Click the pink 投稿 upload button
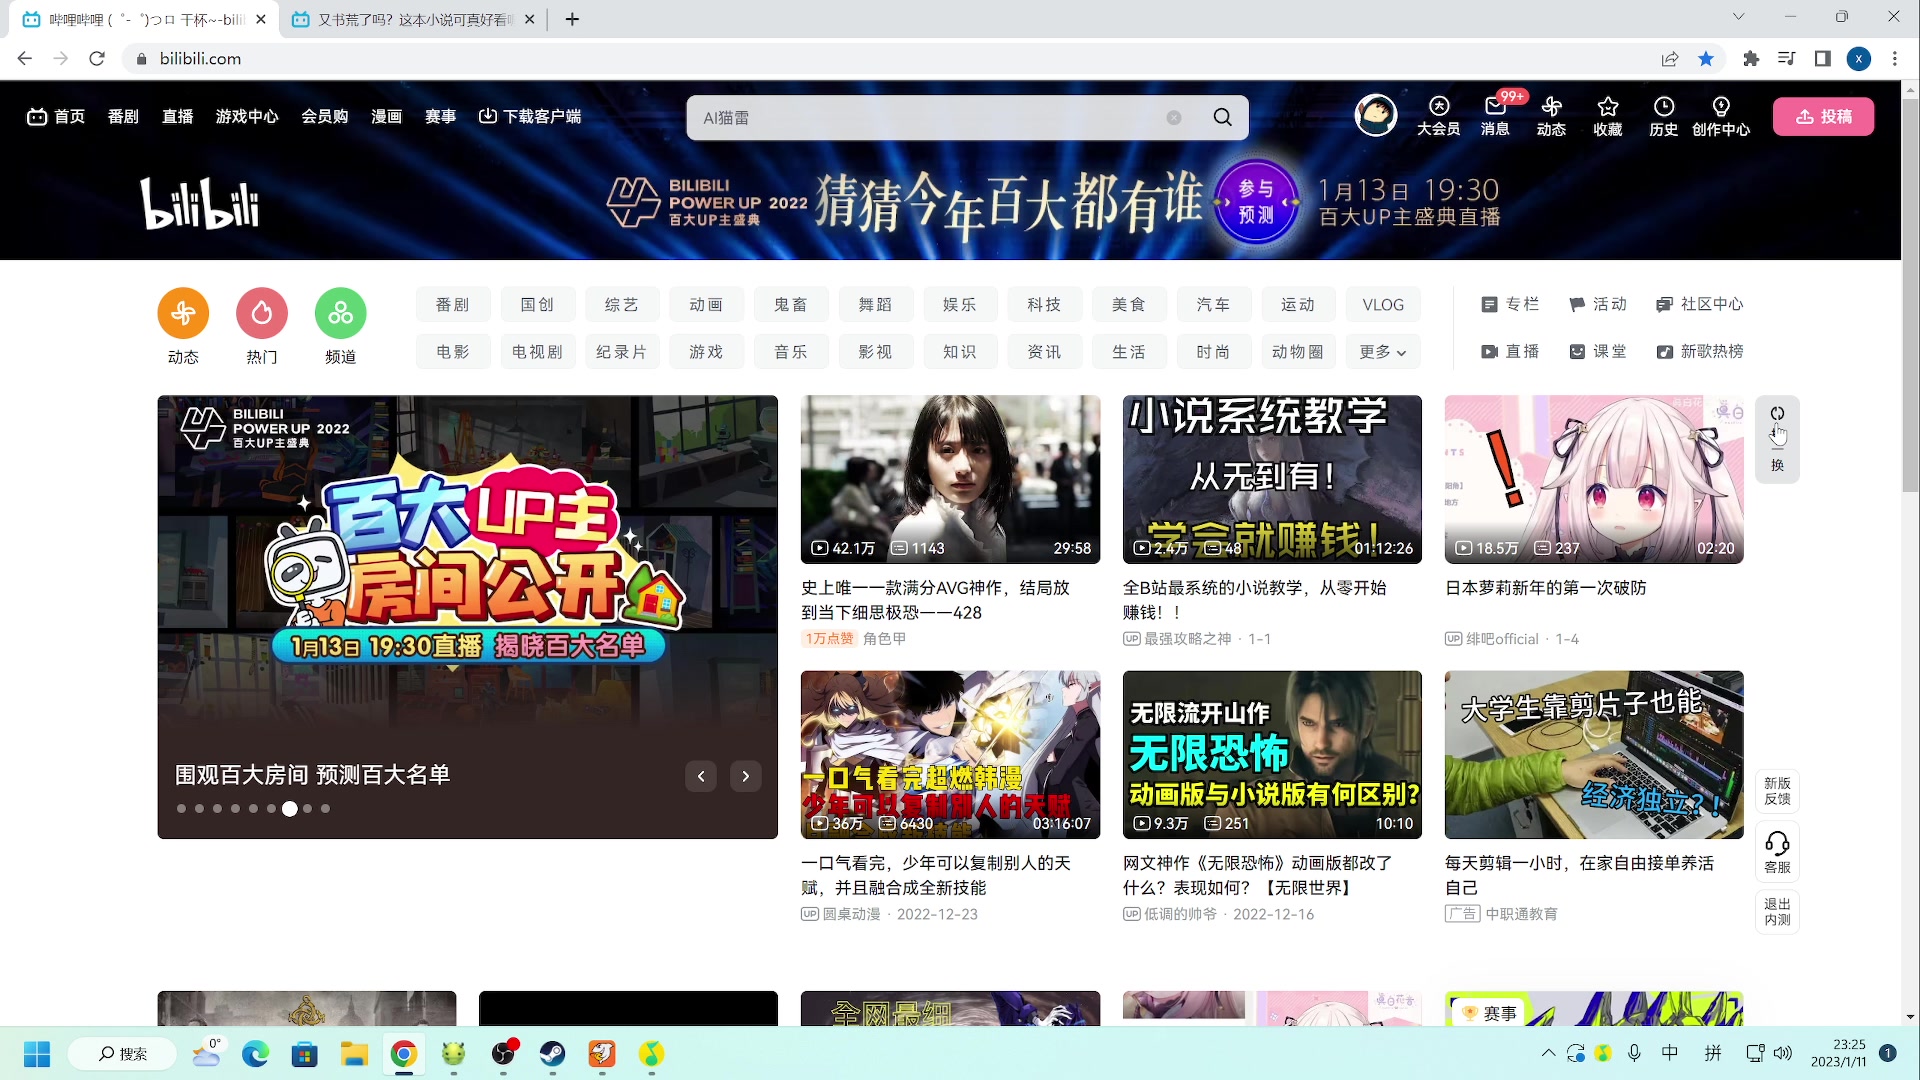The height and width of the screenshot is (1080, 1920). (1823, 116)
